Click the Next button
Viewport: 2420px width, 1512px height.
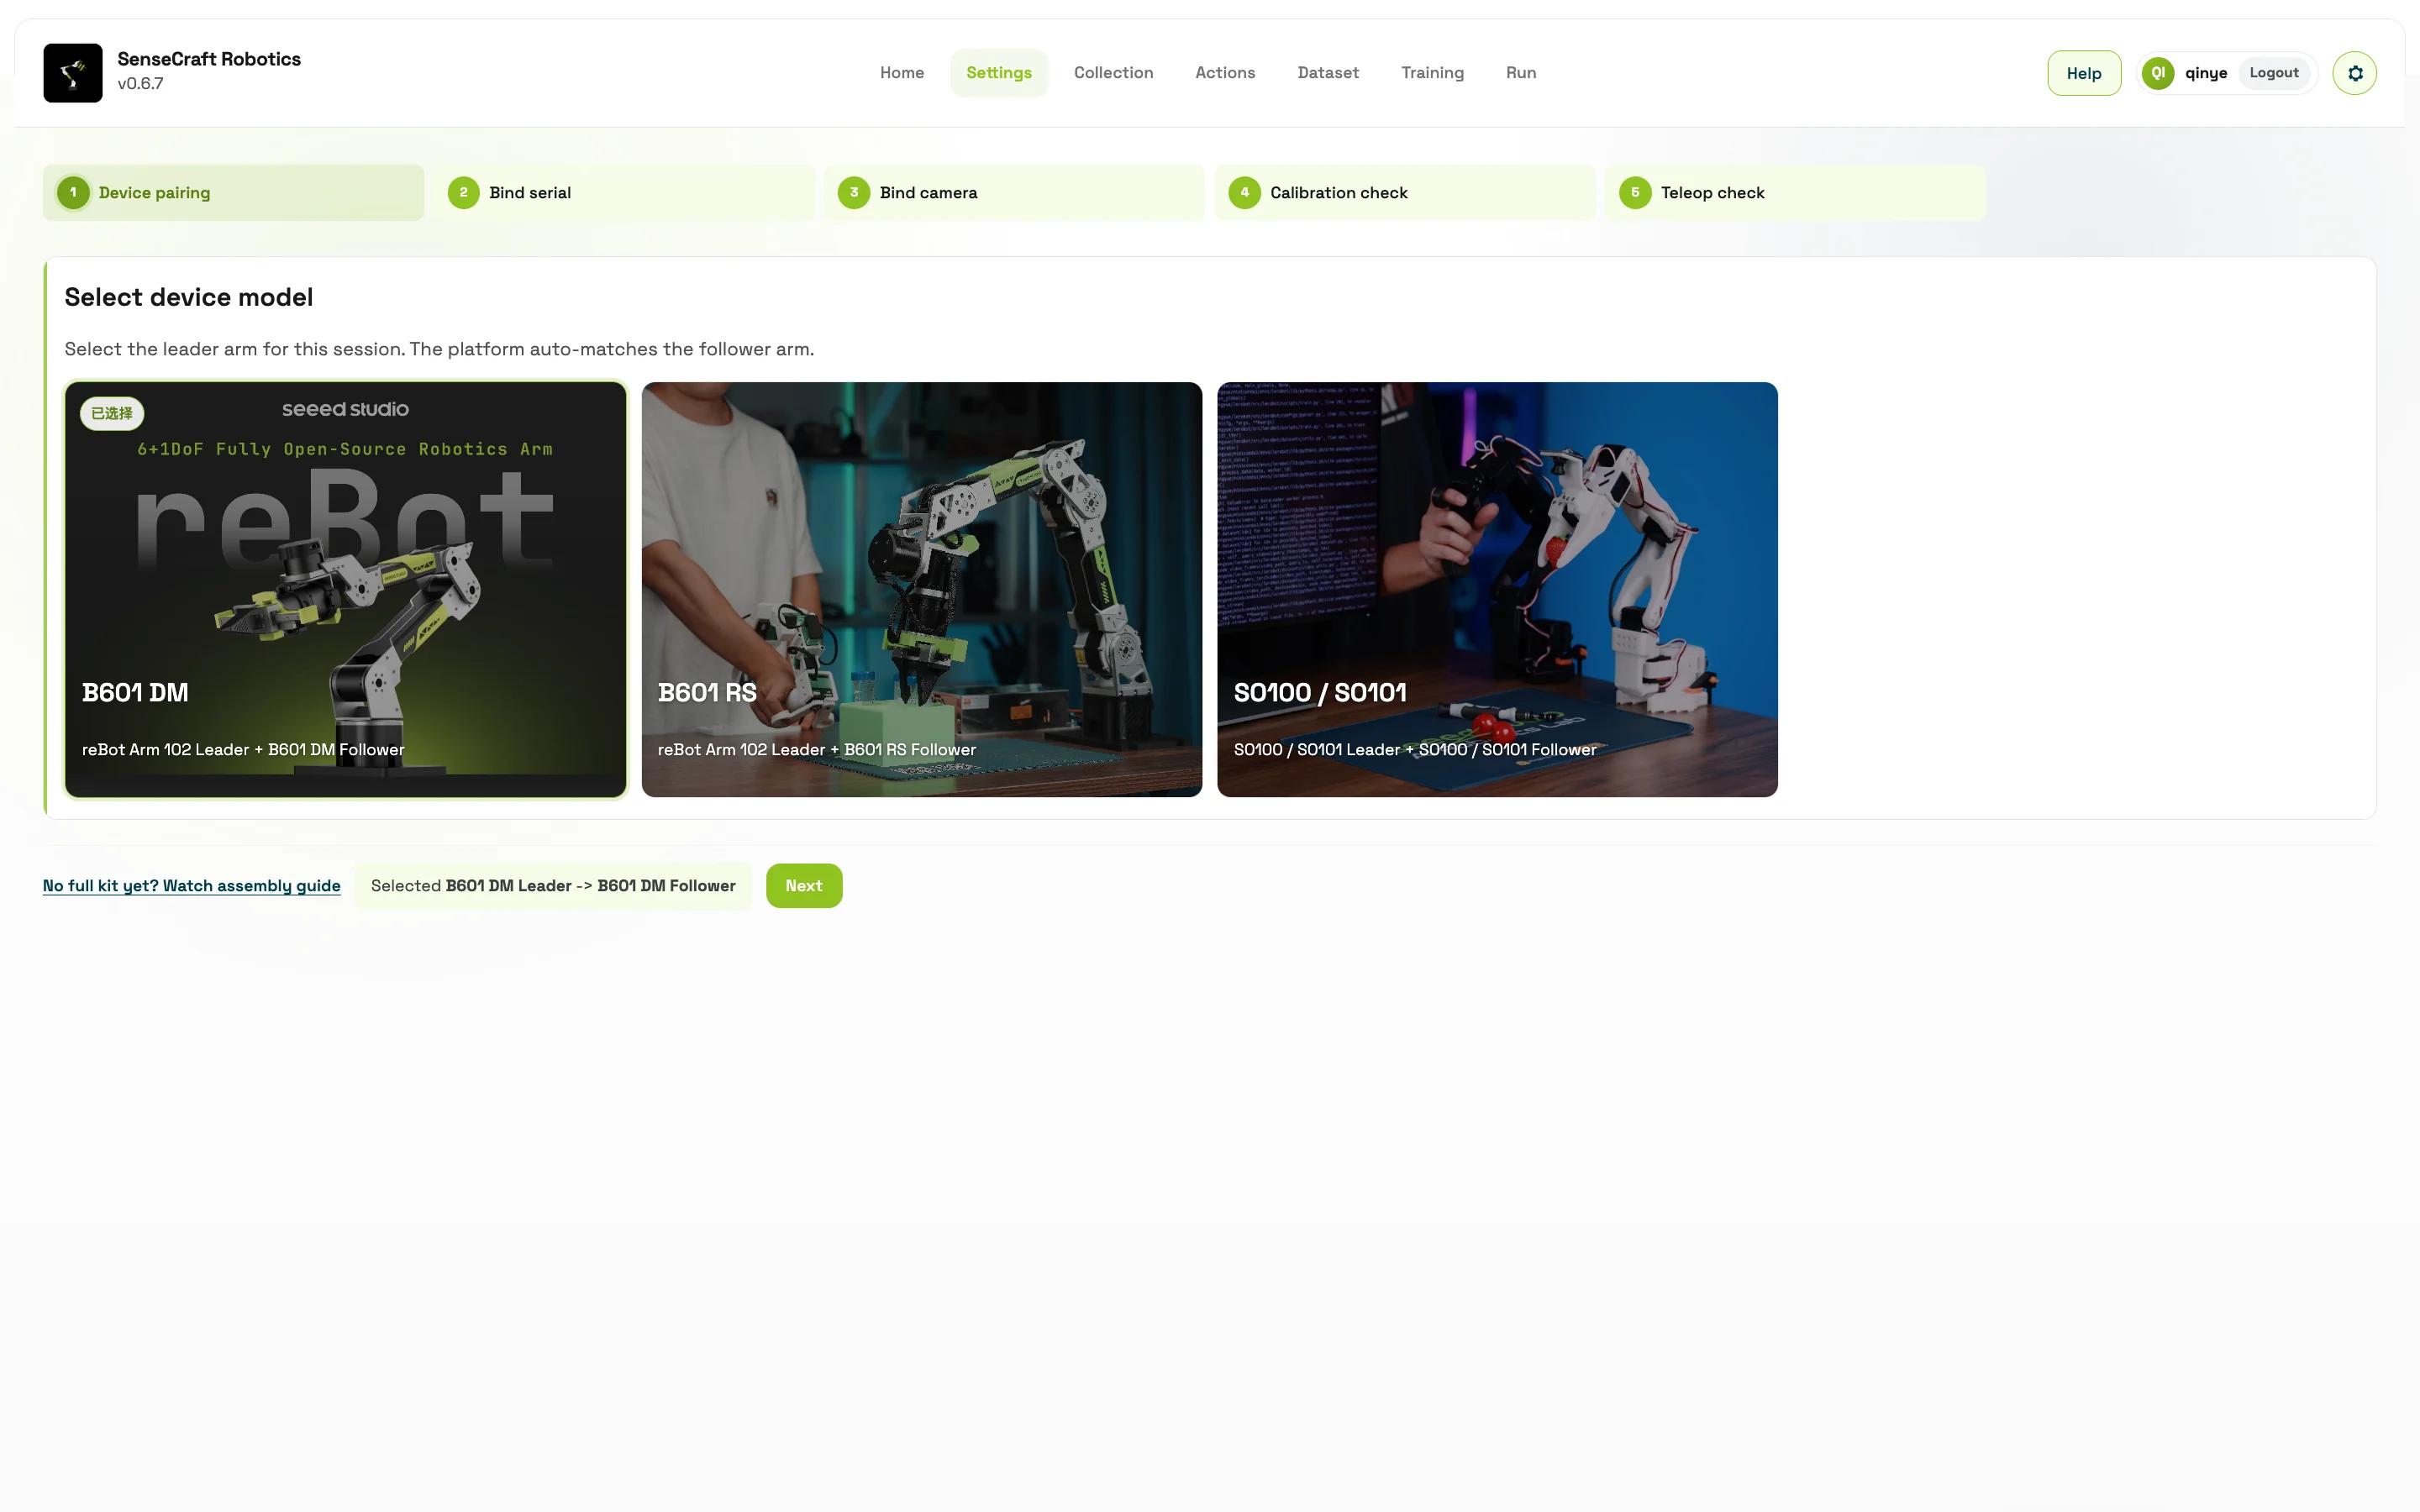[x=804, y=886]
